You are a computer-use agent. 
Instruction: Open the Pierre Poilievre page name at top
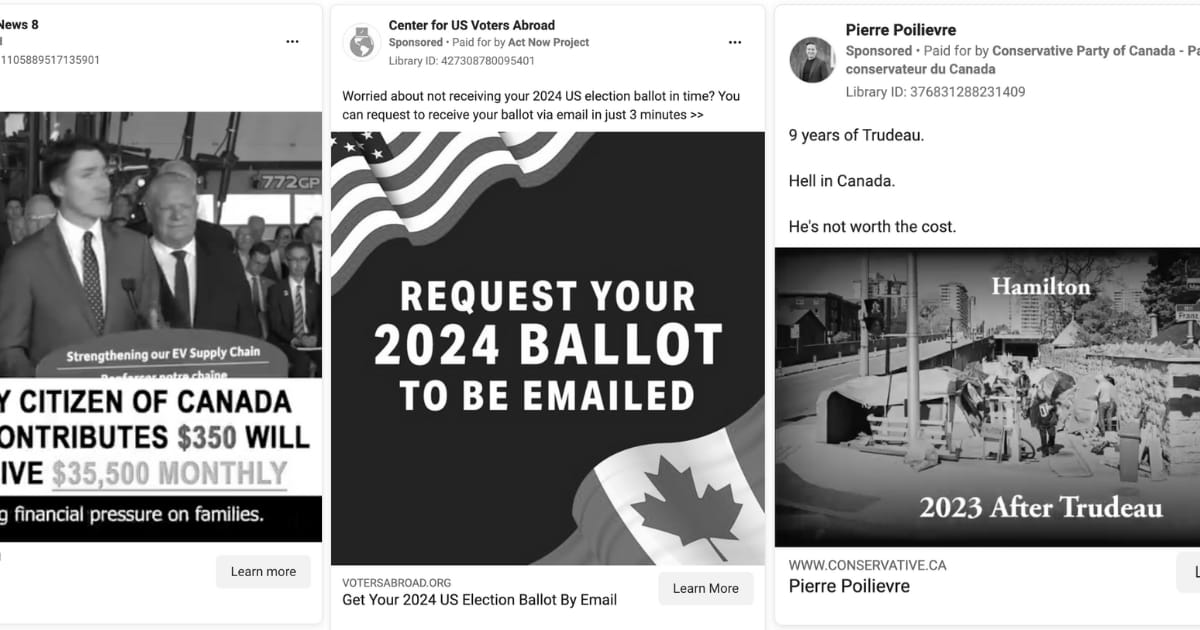pos(901,30)
